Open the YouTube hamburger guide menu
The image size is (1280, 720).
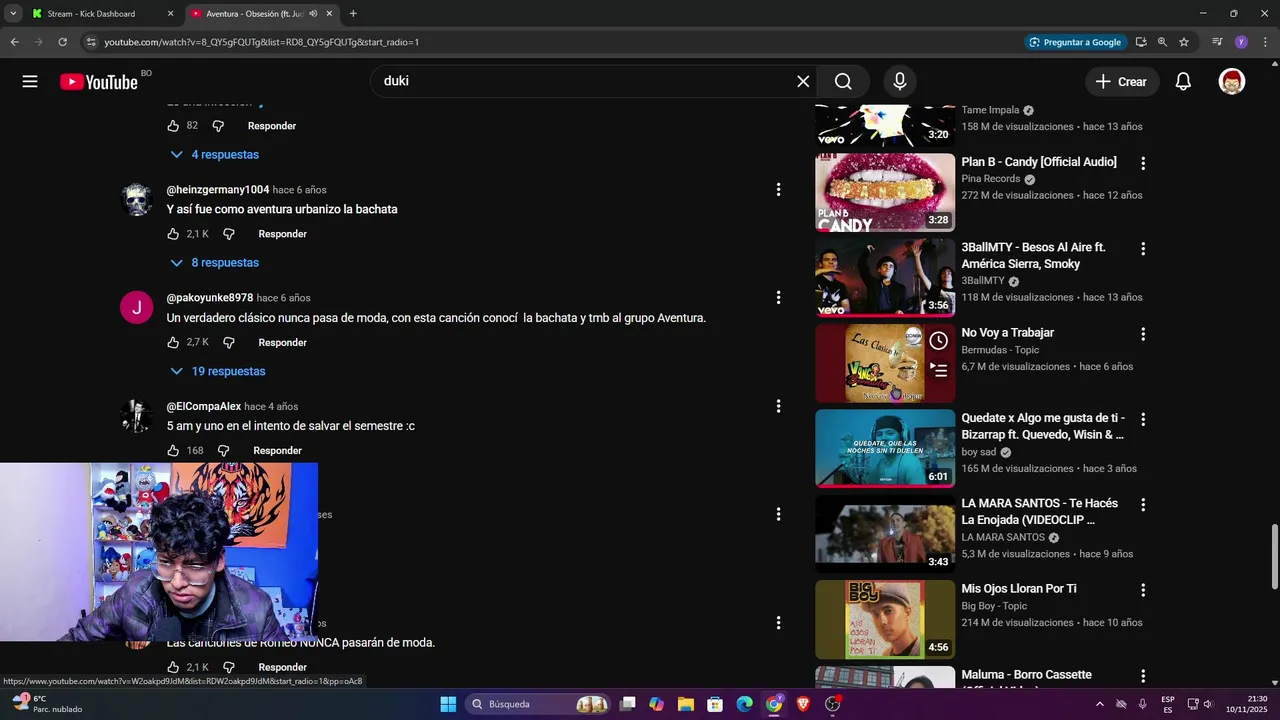pos(30,82)
